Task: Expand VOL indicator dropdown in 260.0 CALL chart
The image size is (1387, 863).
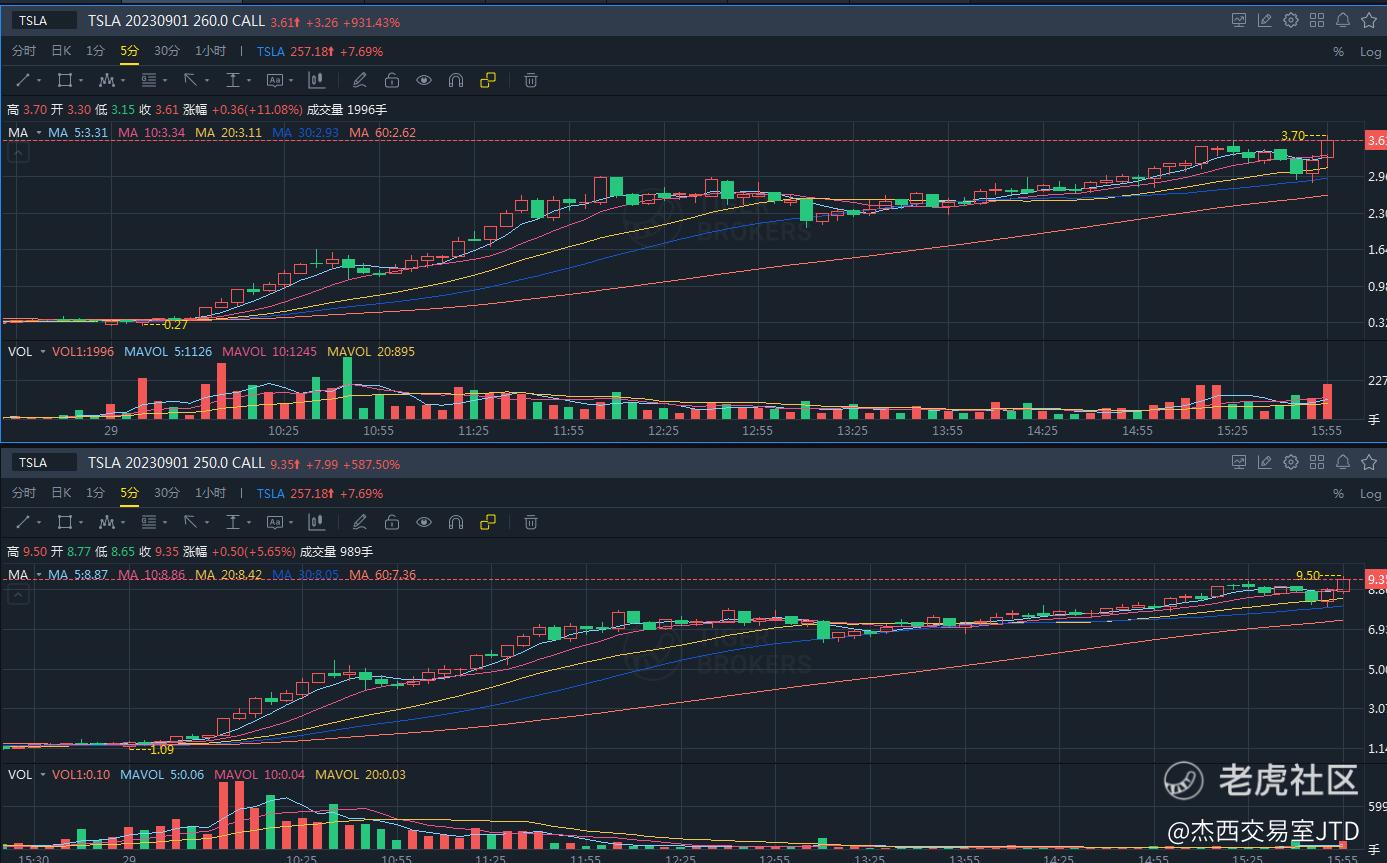Action: point(42,352)
